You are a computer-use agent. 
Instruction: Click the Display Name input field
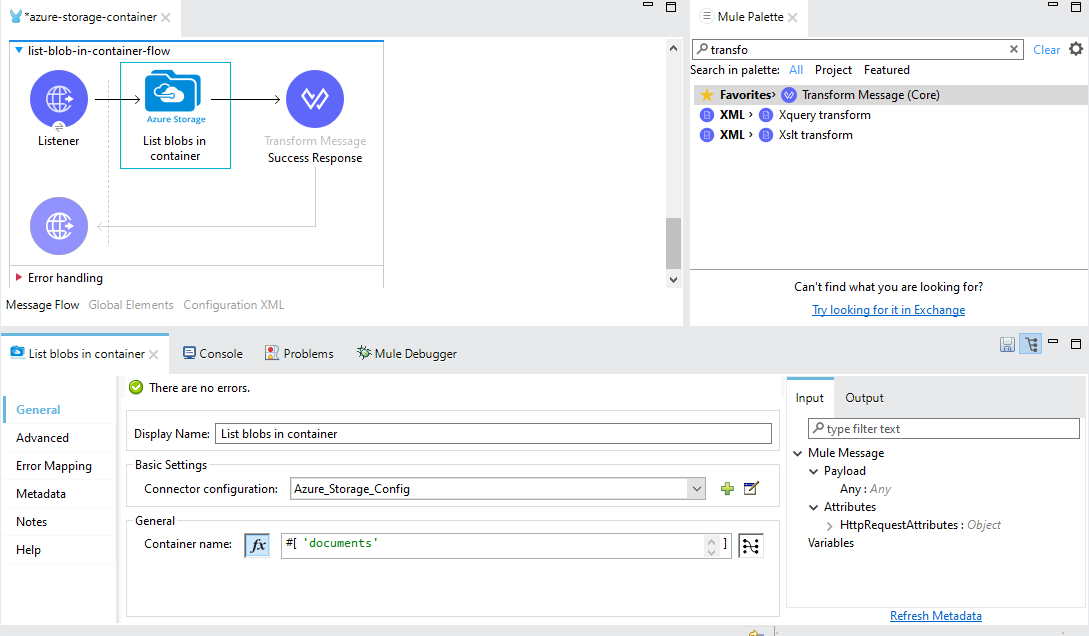494,434
